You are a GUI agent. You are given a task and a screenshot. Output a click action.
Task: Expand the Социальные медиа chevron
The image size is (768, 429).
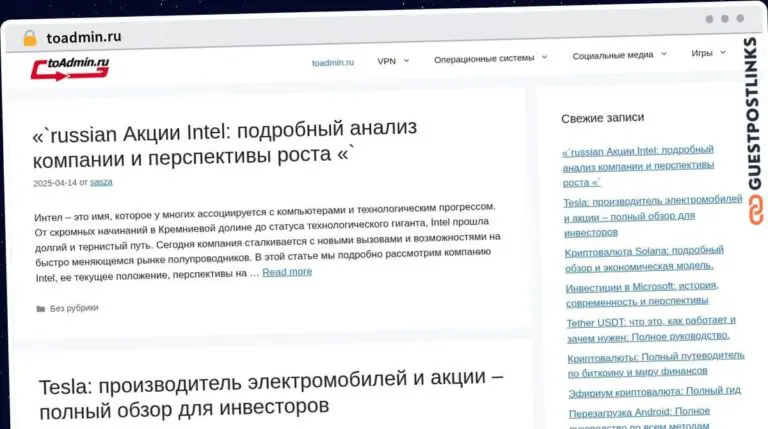pyautogui.click(x=664, y=54)
